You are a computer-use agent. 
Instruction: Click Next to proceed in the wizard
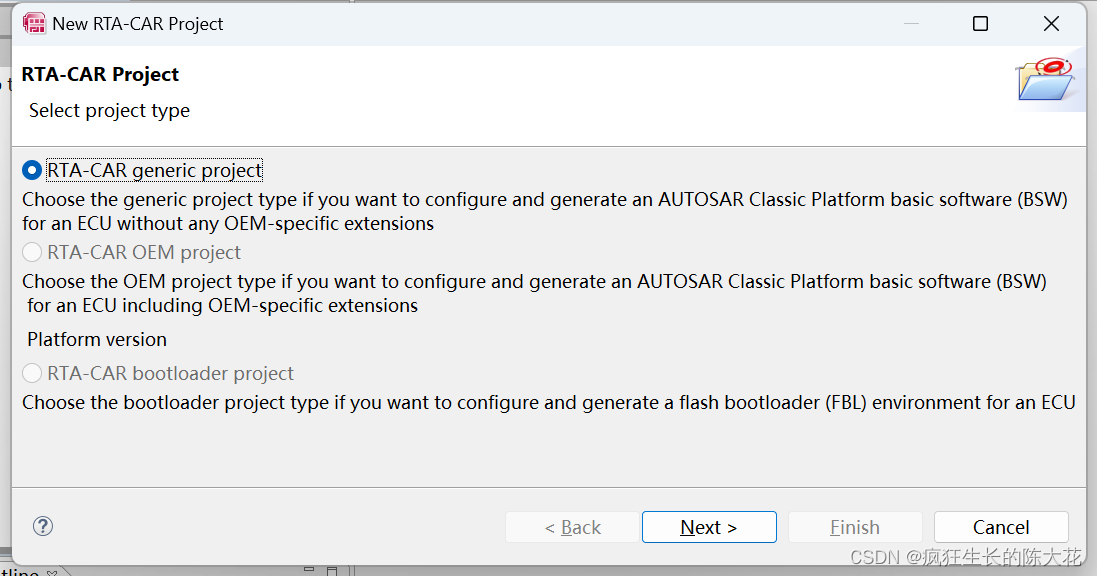709,527
